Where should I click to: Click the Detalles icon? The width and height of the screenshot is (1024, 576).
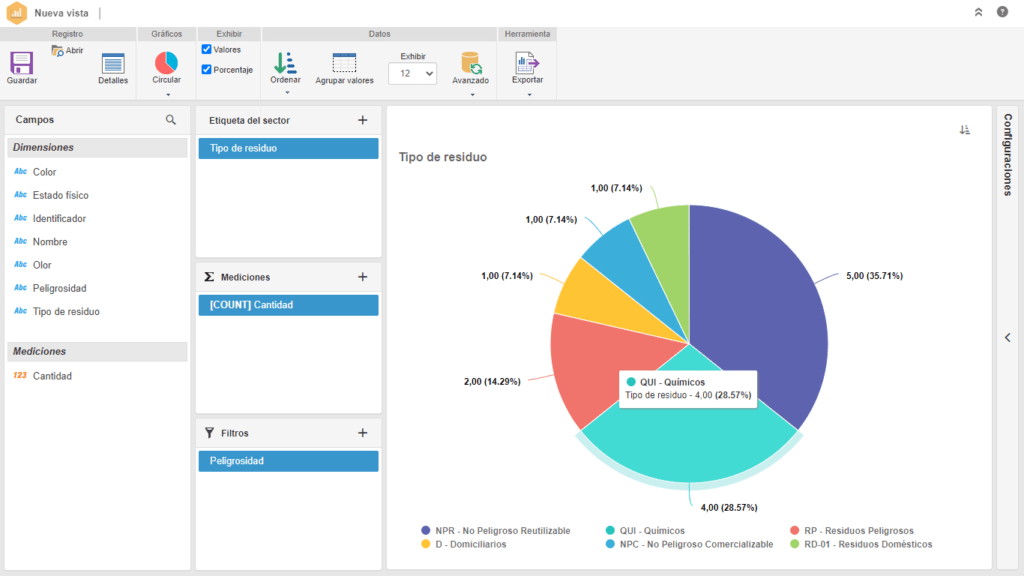[x=113, y=64]
